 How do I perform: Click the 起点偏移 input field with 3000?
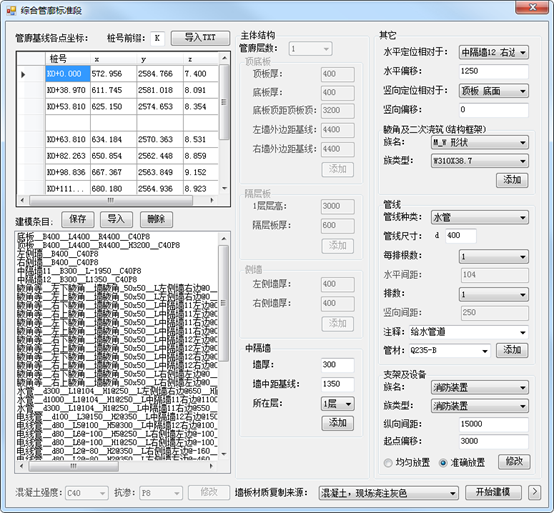[x=494, y=441]
